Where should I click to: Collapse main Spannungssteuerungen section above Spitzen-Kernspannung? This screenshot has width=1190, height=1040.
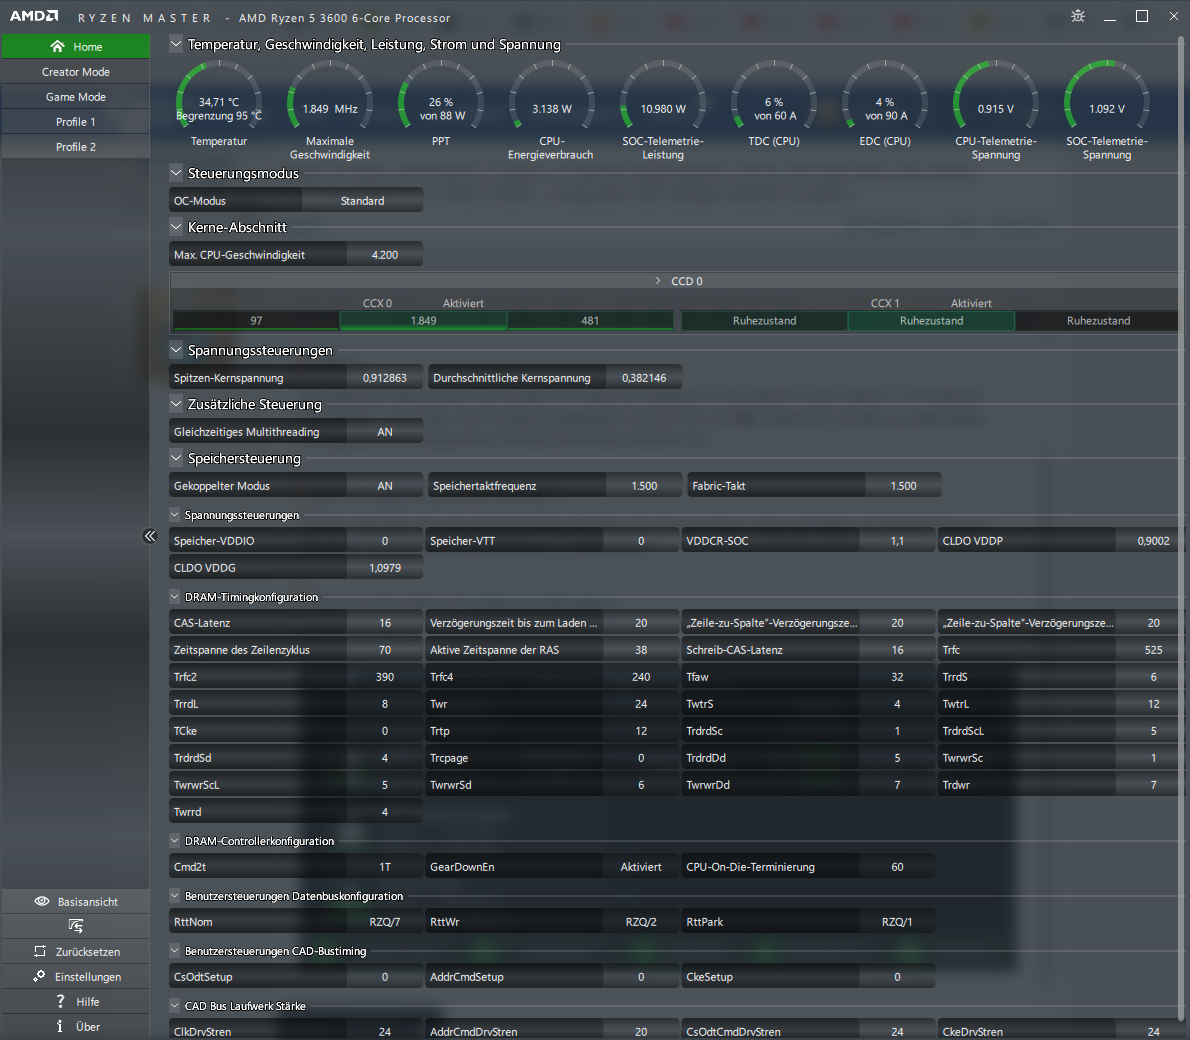[x=176, y=350]
